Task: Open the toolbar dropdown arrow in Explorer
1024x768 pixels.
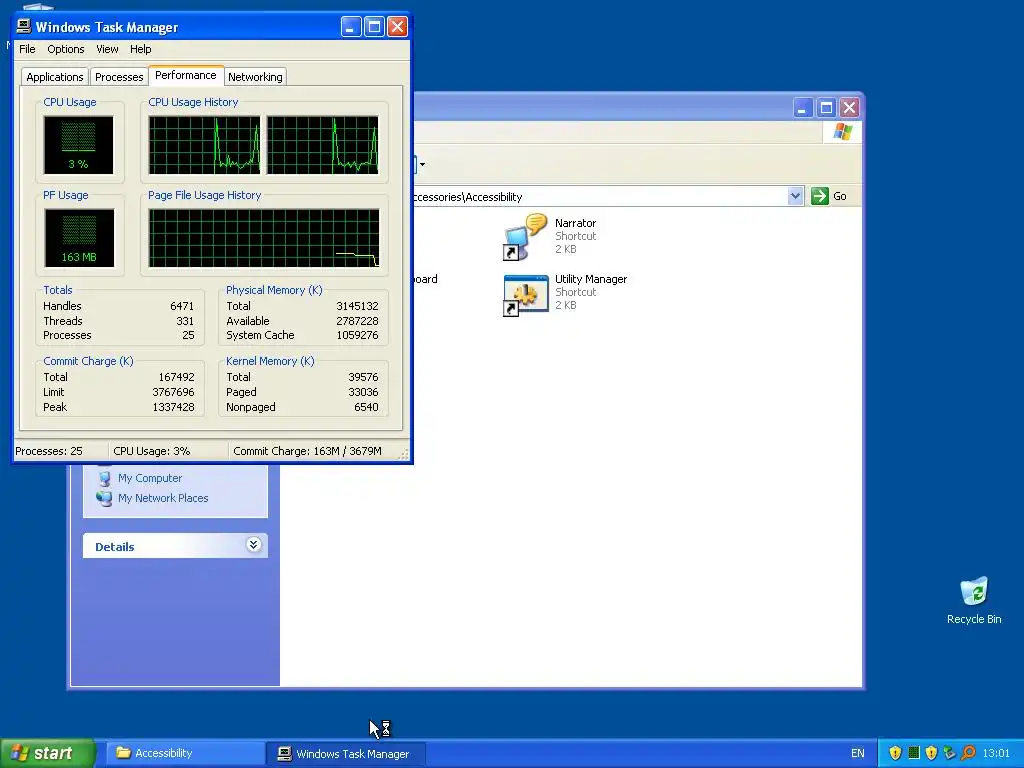Action: pos(423,164)
